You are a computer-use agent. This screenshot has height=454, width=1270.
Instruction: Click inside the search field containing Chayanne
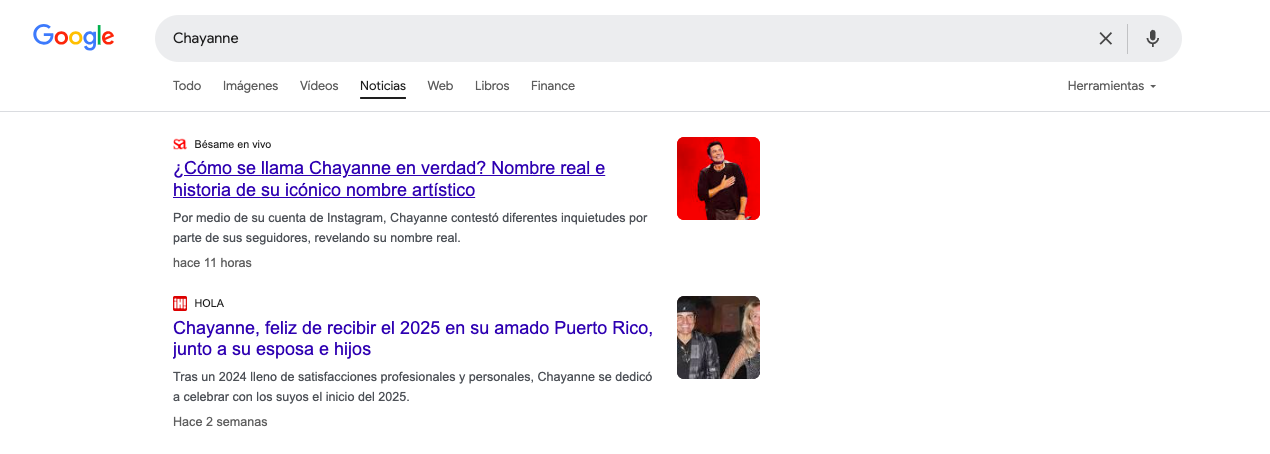point(620,38)
